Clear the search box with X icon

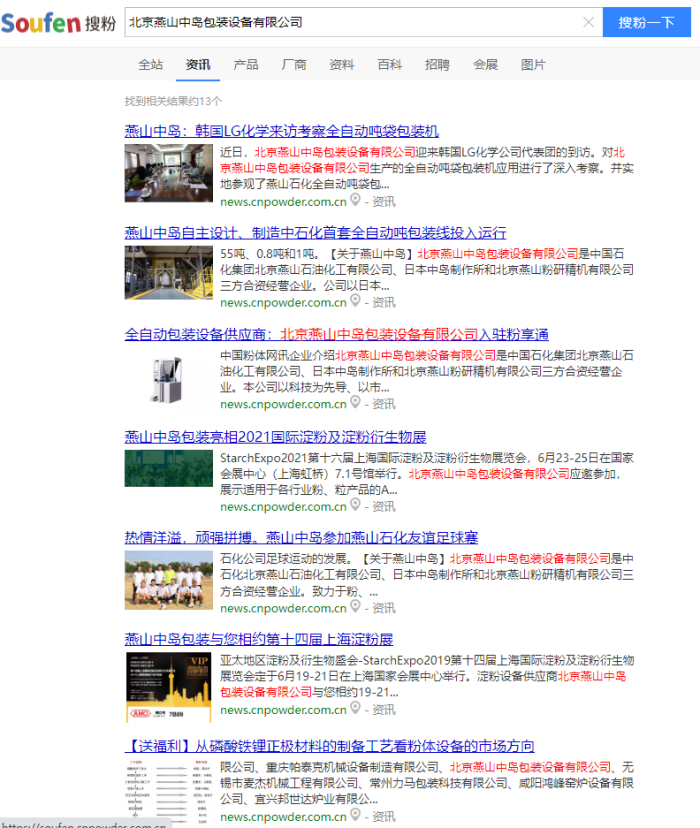pos(588,22)
